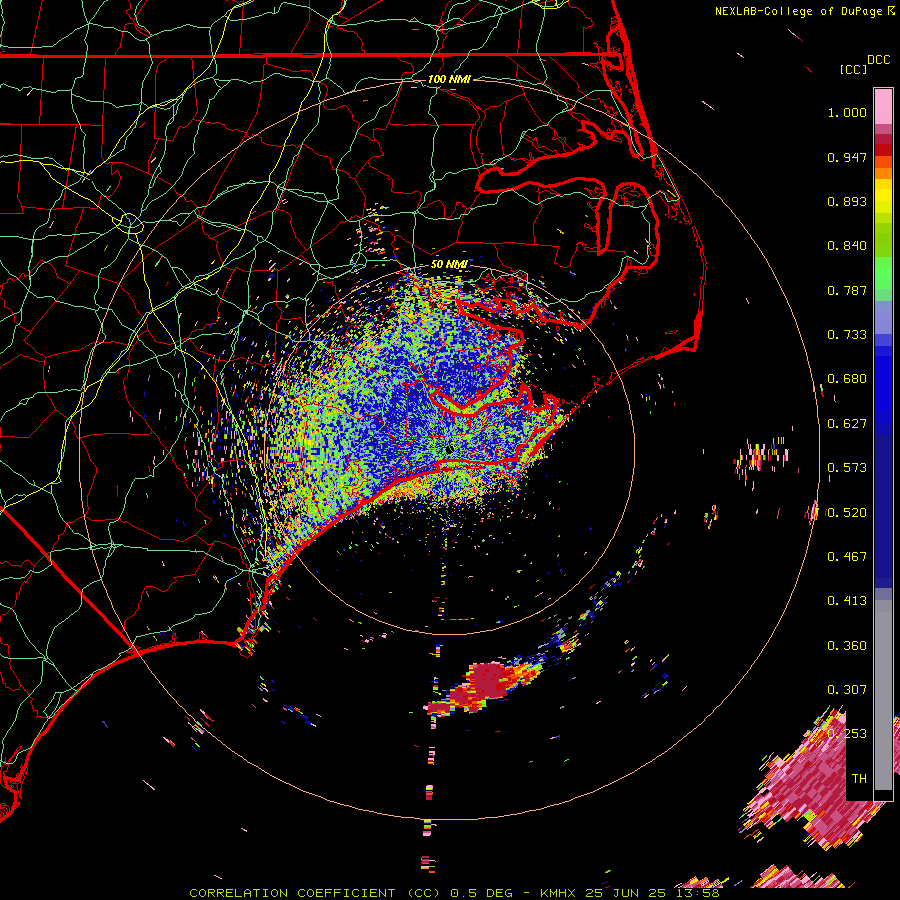Click the [CC] label above the color scale
900x900 pixels.
point(853,69)
